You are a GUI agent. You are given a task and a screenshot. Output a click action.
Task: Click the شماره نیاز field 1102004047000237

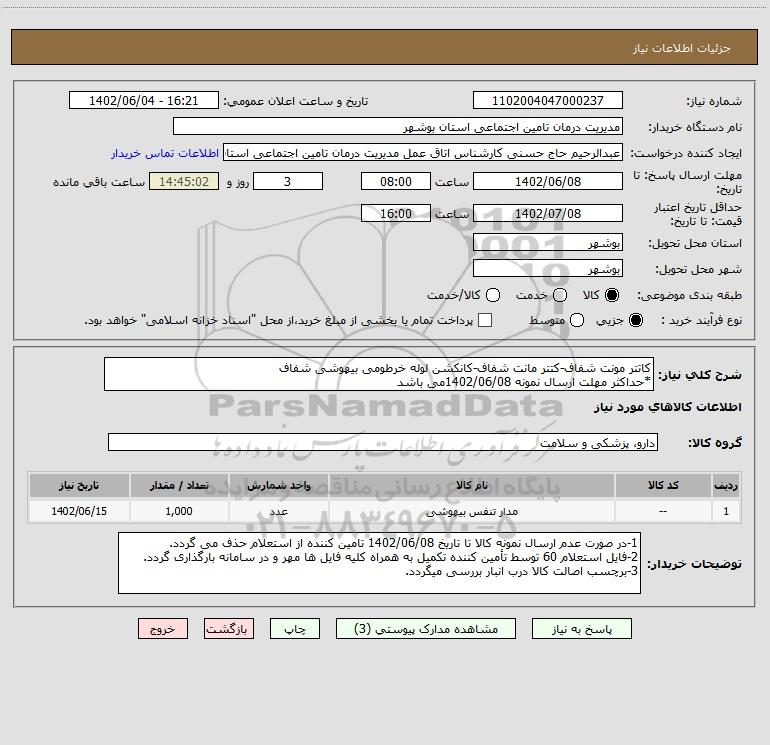(x=548, y=101)
